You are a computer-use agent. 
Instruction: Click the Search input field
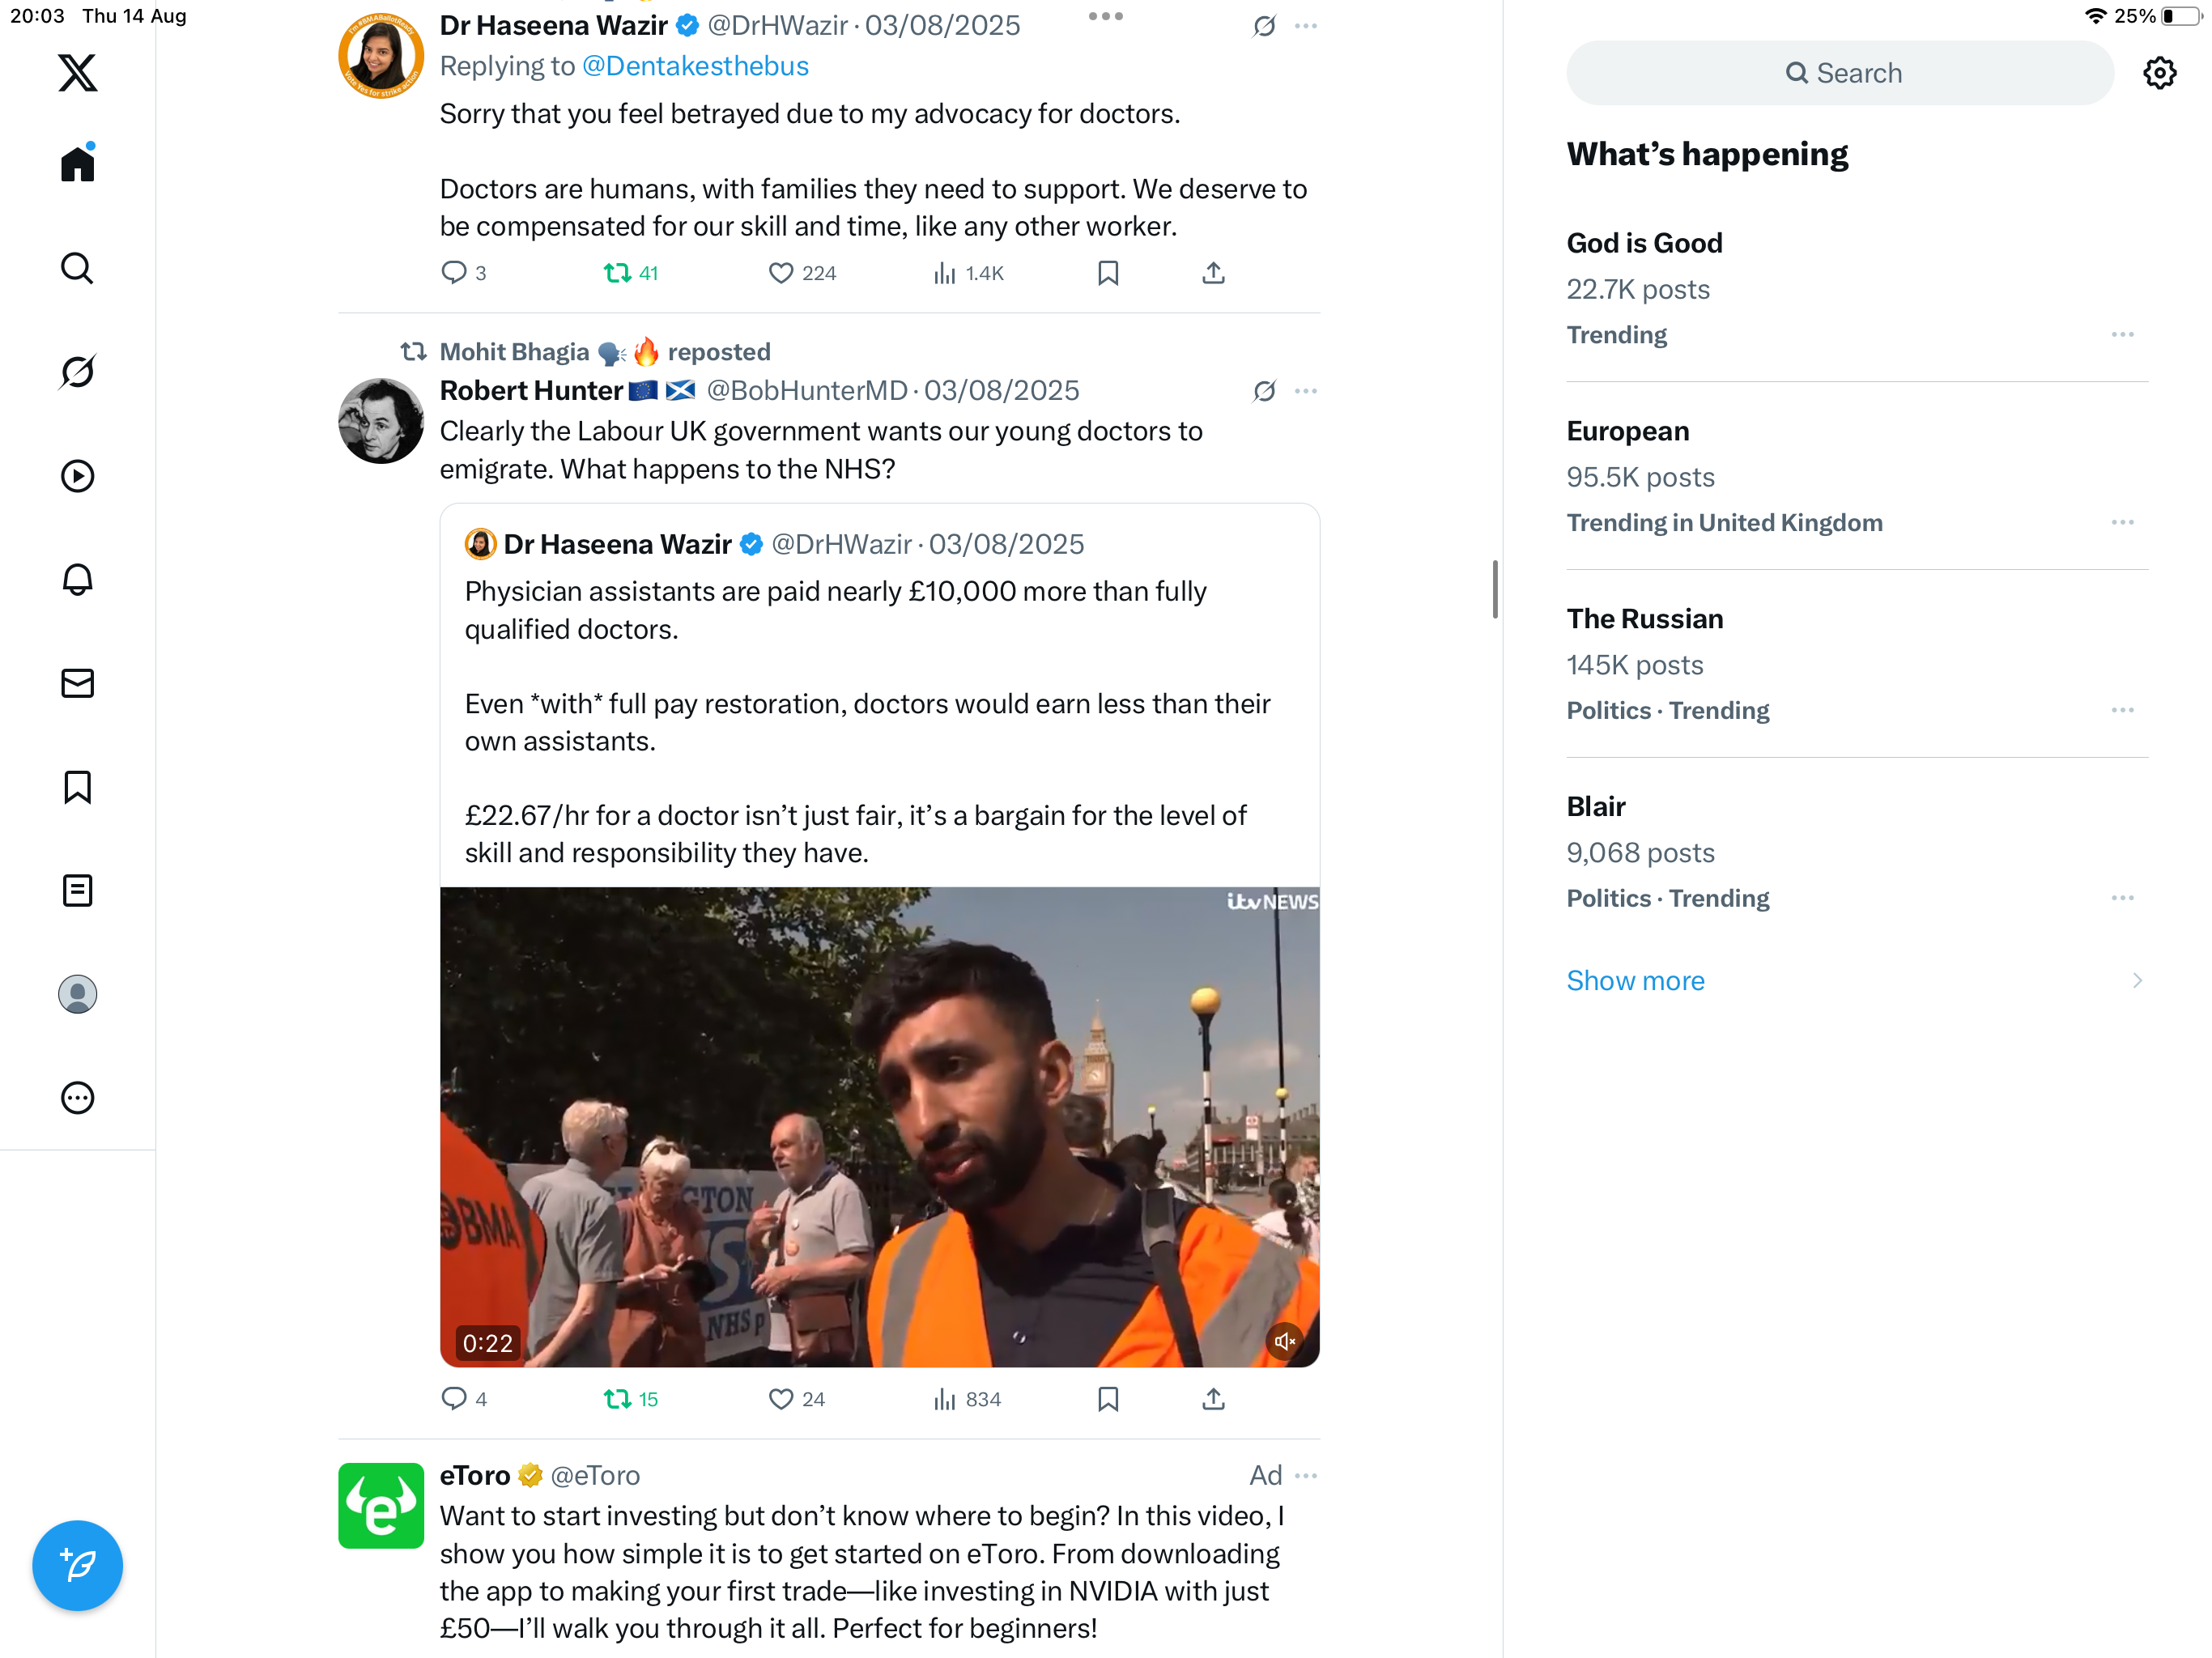pyautogui.click(x=1840, y=73)
